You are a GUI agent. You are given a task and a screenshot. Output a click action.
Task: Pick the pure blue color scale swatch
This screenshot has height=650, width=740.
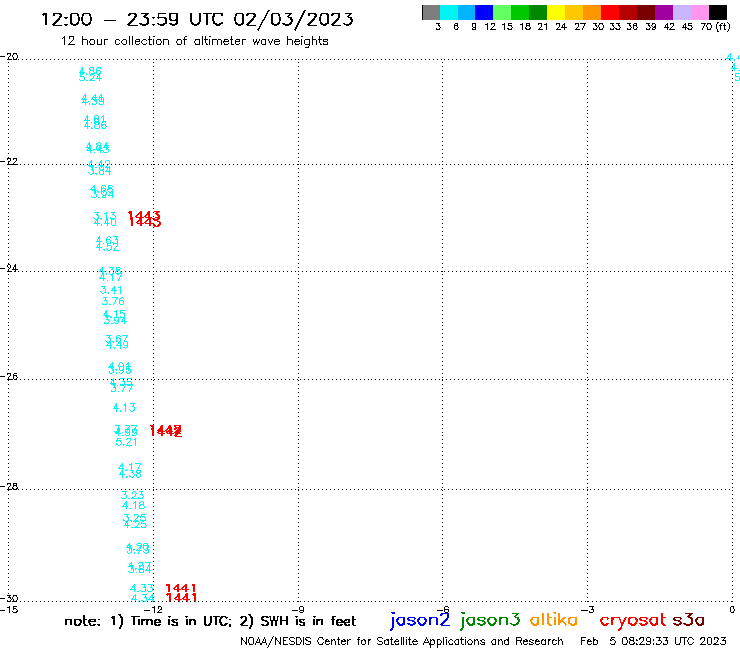pyautogui.click(x=484, y=12)
